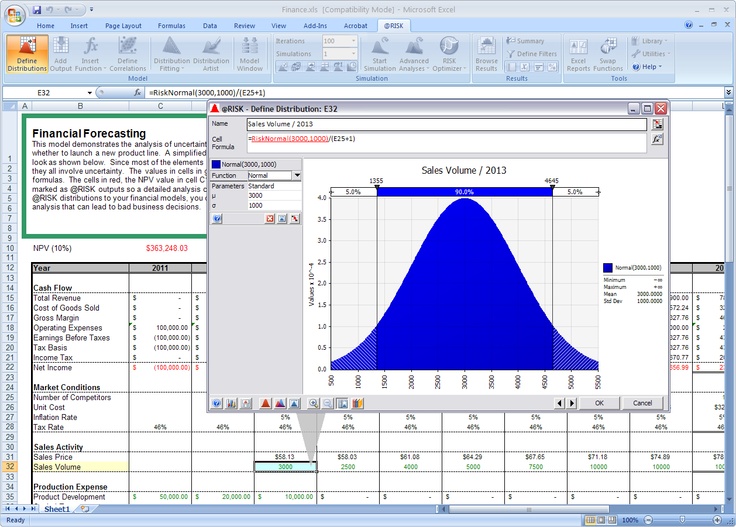This screenshot has height=527, width=736.
Task: Click the zoom in plus button in status bar
Action: (717, 520)
